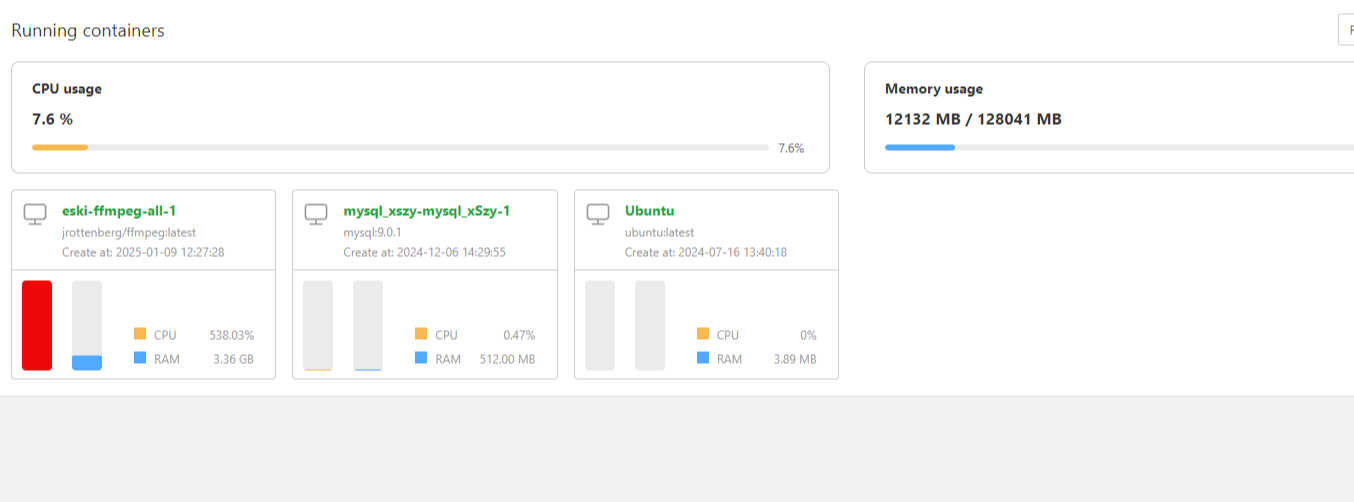Click orange CPU legend square in Ubuntu card
1354x502 pixels.
(x=703, y=334)
